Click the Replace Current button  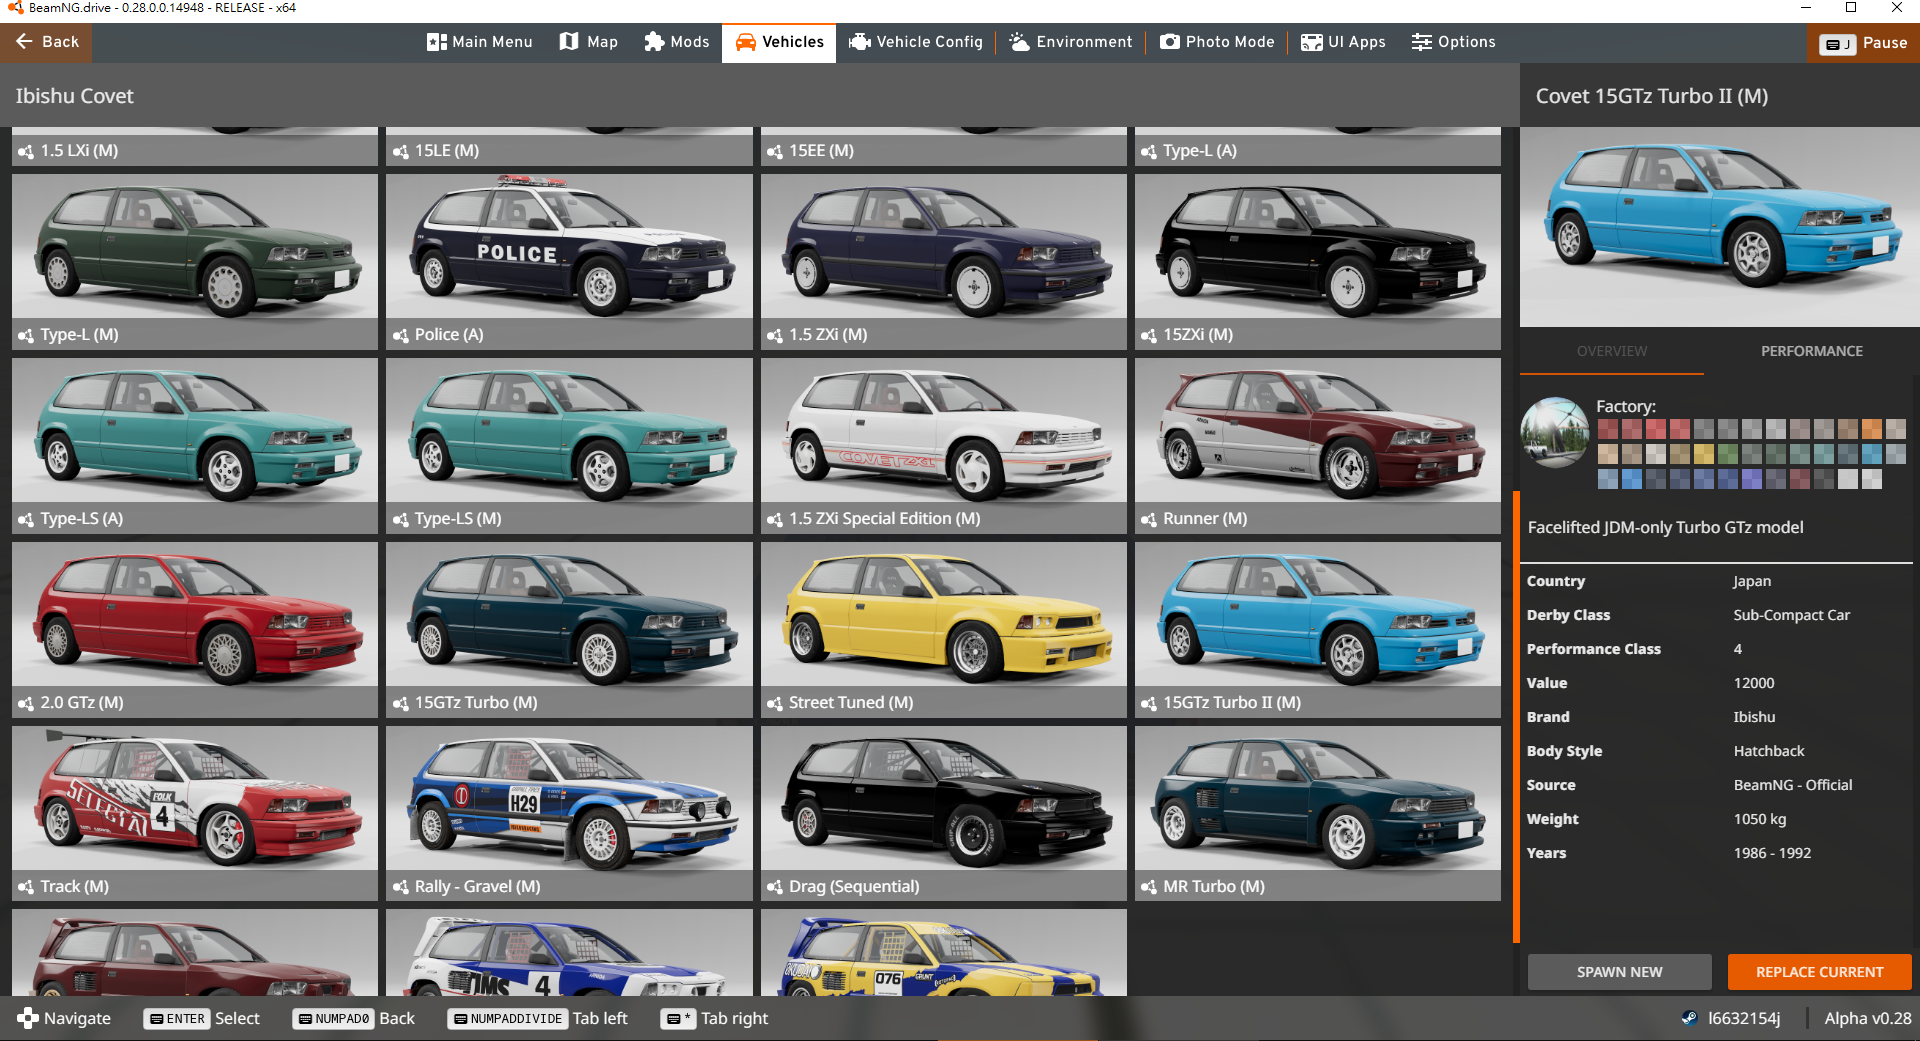point(1819,972)
